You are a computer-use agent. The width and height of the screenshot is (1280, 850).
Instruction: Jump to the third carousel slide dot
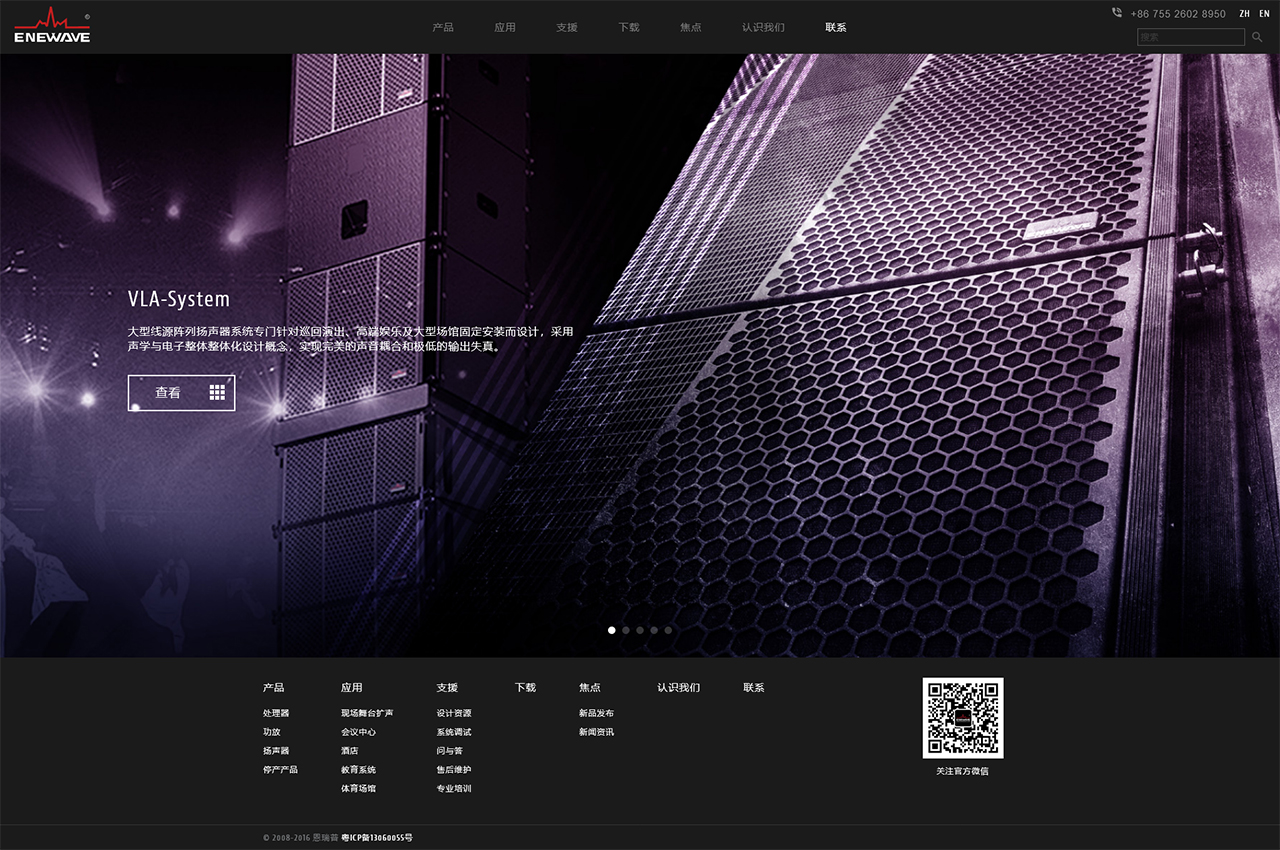tap(640, 630)
